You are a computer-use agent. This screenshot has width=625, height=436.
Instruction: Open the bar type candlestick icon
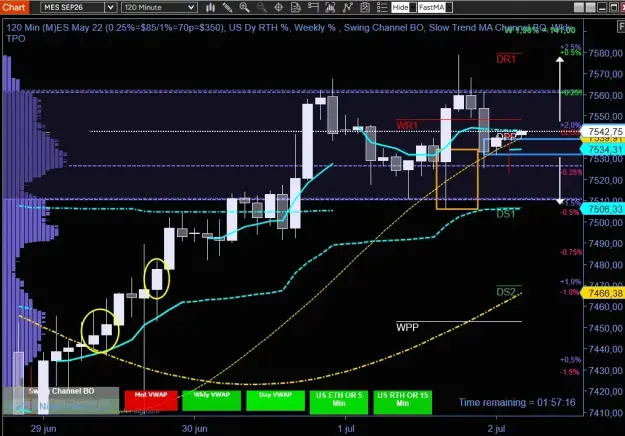tap(210, 7)
